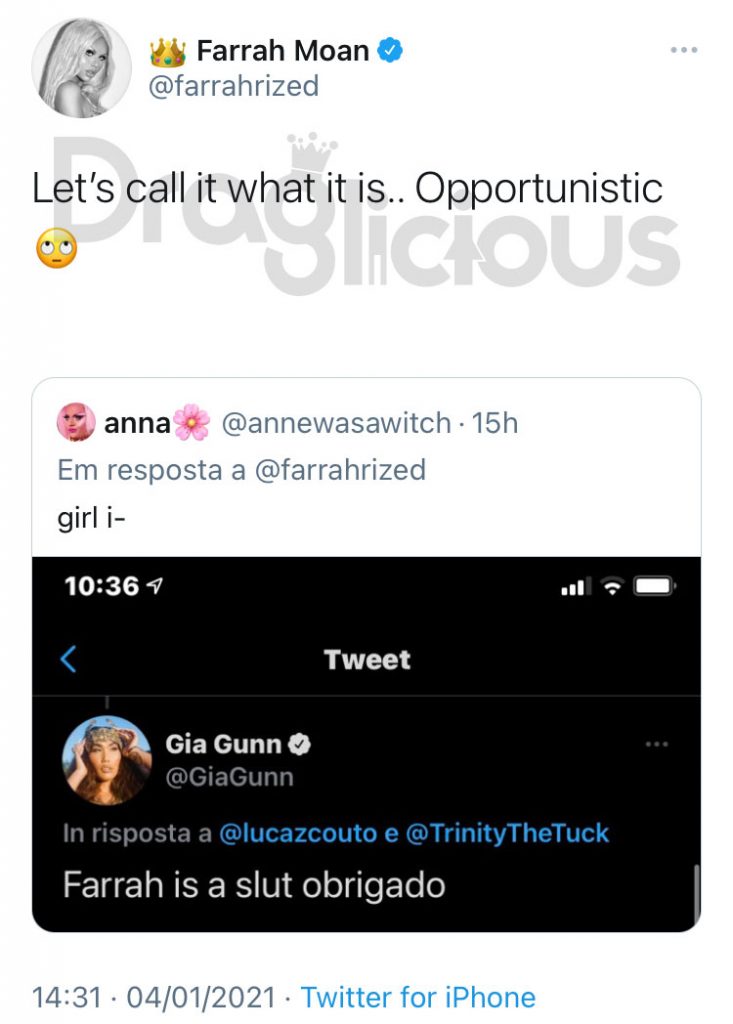Image resolution: width=733 pixels, height=1024 pixels.
Task: Click the @lucazcouto mention
Action: click(x=298, y=833)
